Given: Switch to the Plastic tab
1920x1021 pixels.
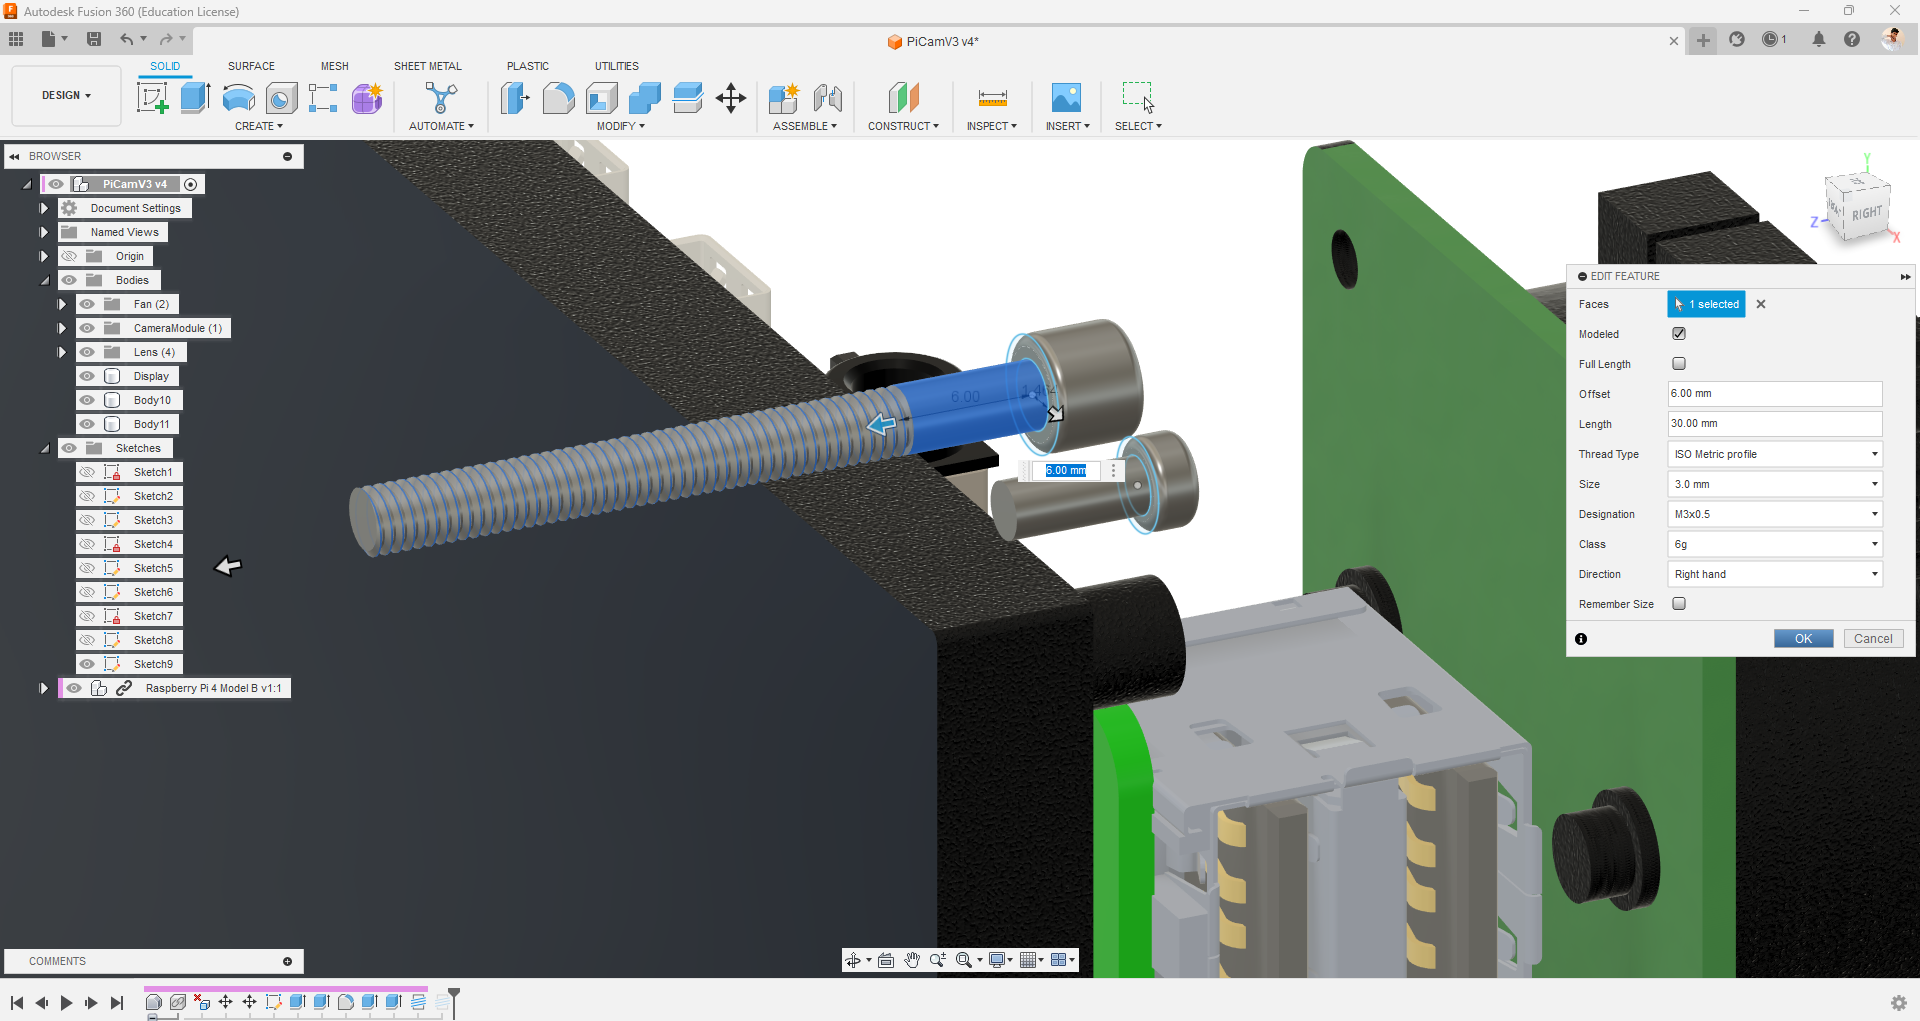Looking at the screenshot, I should (x=528, y=66).
